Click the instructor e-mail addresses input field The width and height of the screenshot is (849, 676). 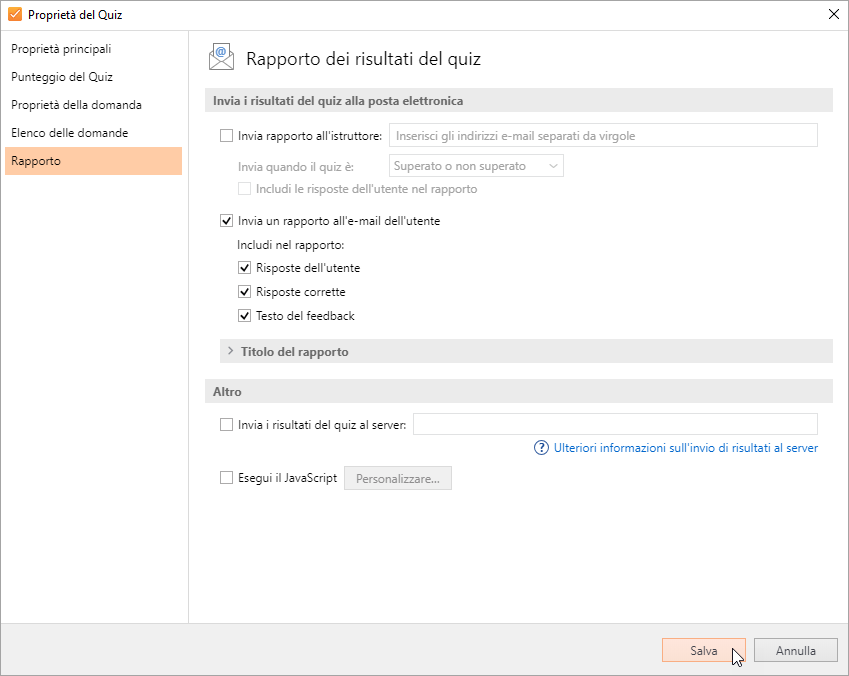click(x=602, y=136)
